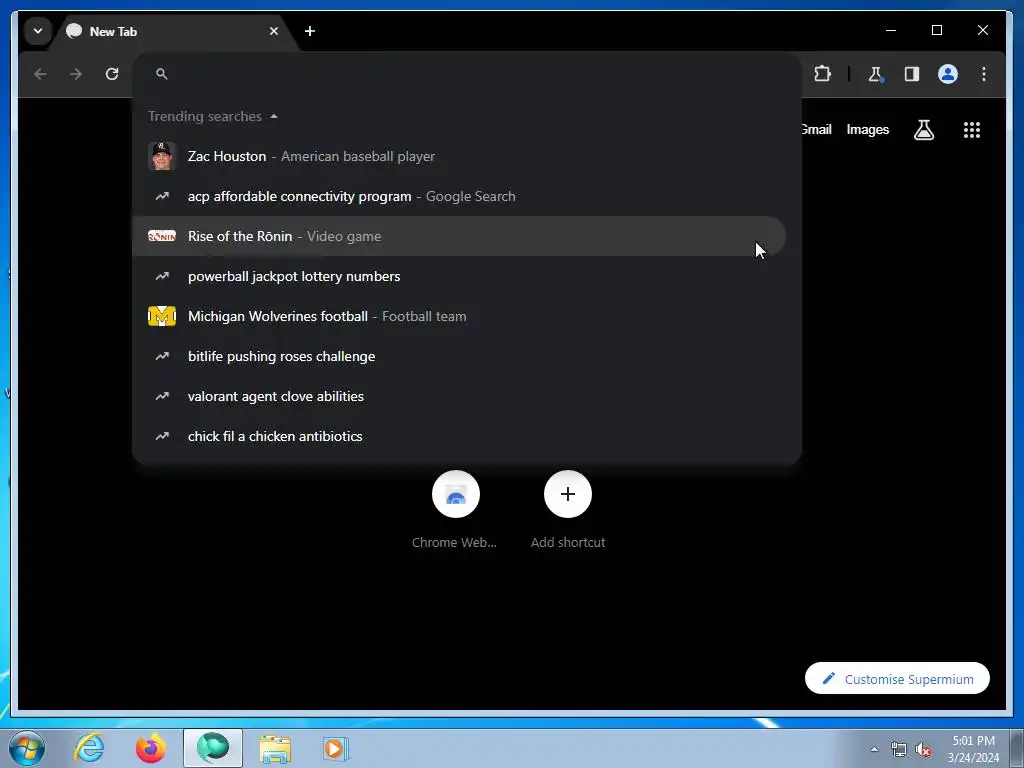Open the clock showing 5:01 PM

coord(973,748)
